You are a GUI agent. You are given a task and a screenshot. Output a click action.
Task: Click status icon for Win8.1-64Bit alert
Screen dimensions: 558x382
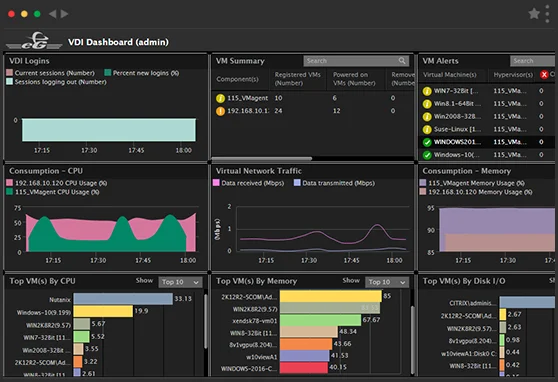point(427,104)
